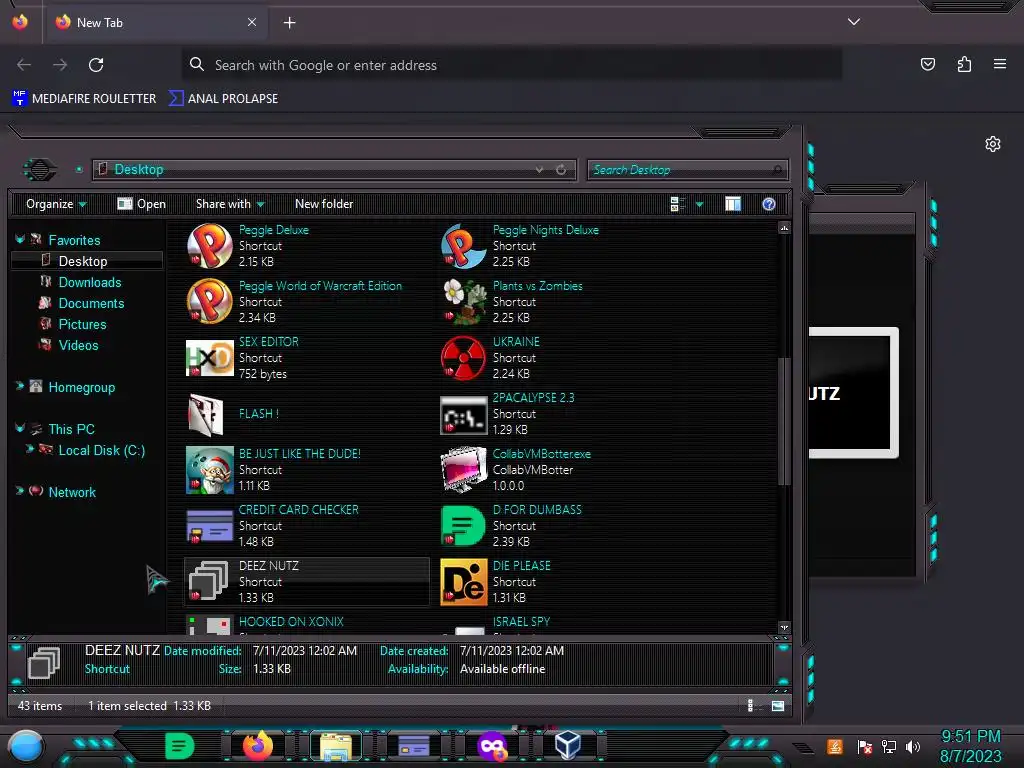
Task: Collapse the This PC tree node
Action: click(x=20, y=428)
